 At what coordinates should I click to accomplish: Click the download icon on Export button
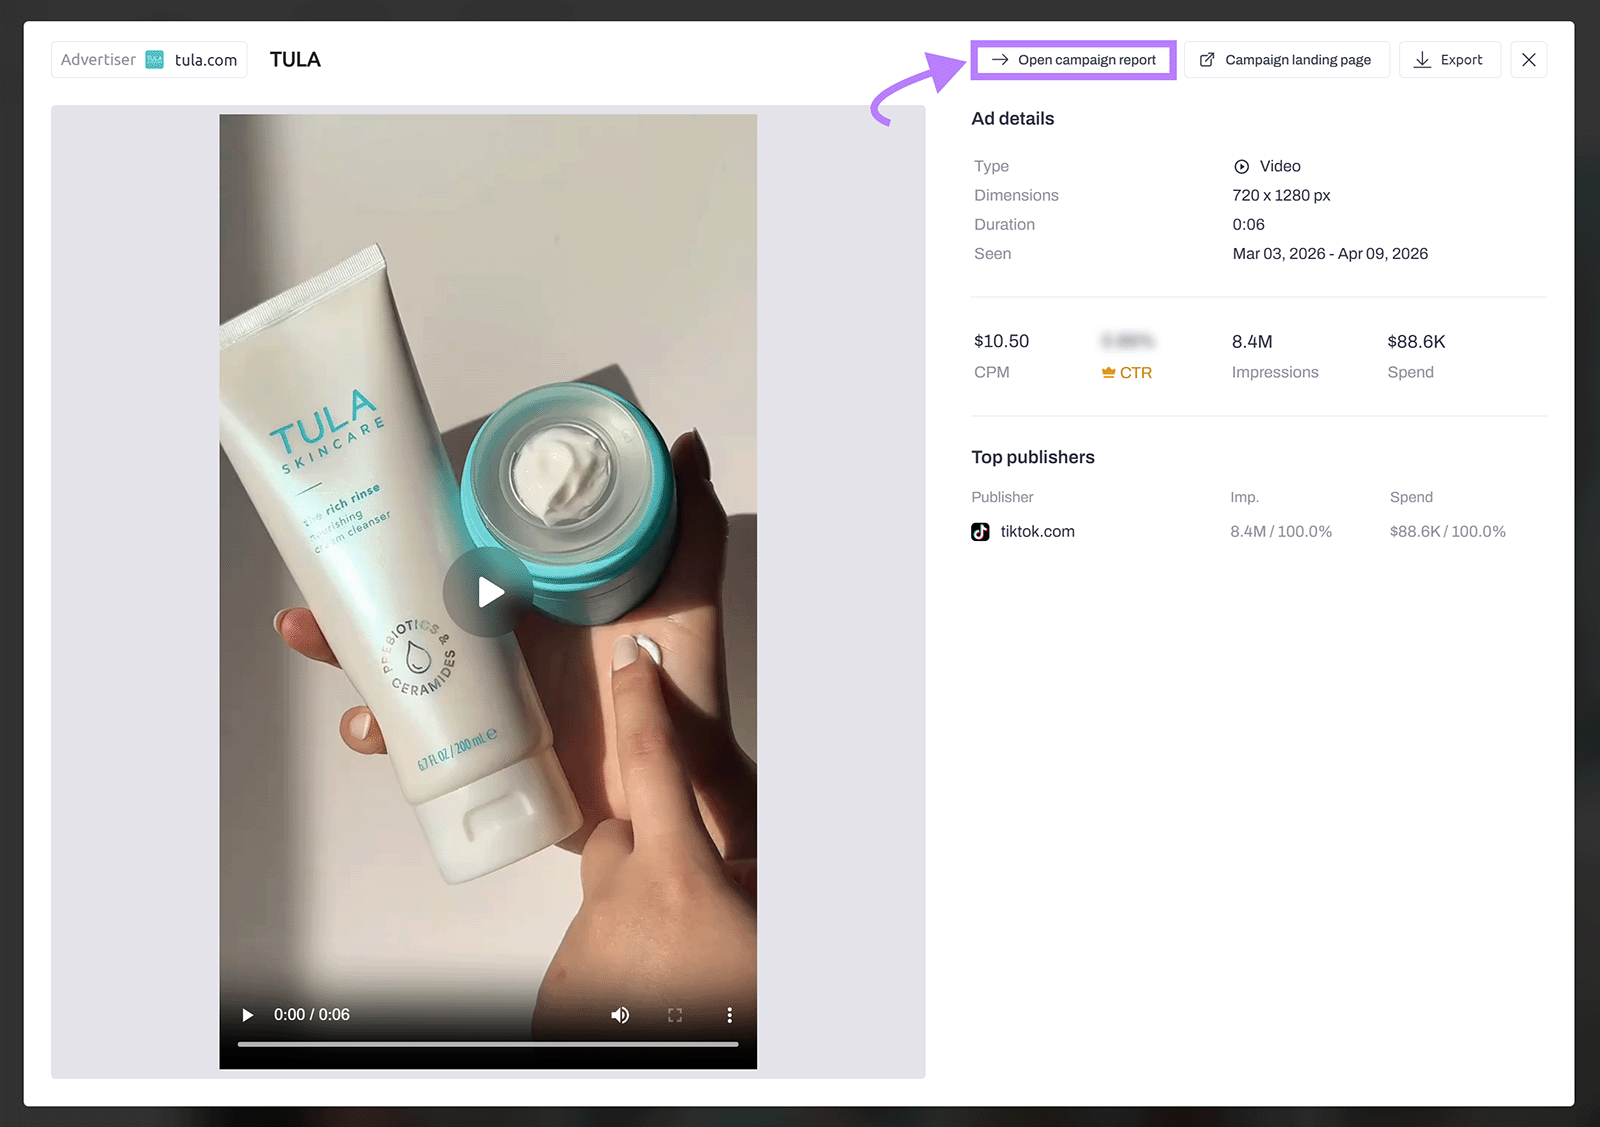click(1422, 60)
